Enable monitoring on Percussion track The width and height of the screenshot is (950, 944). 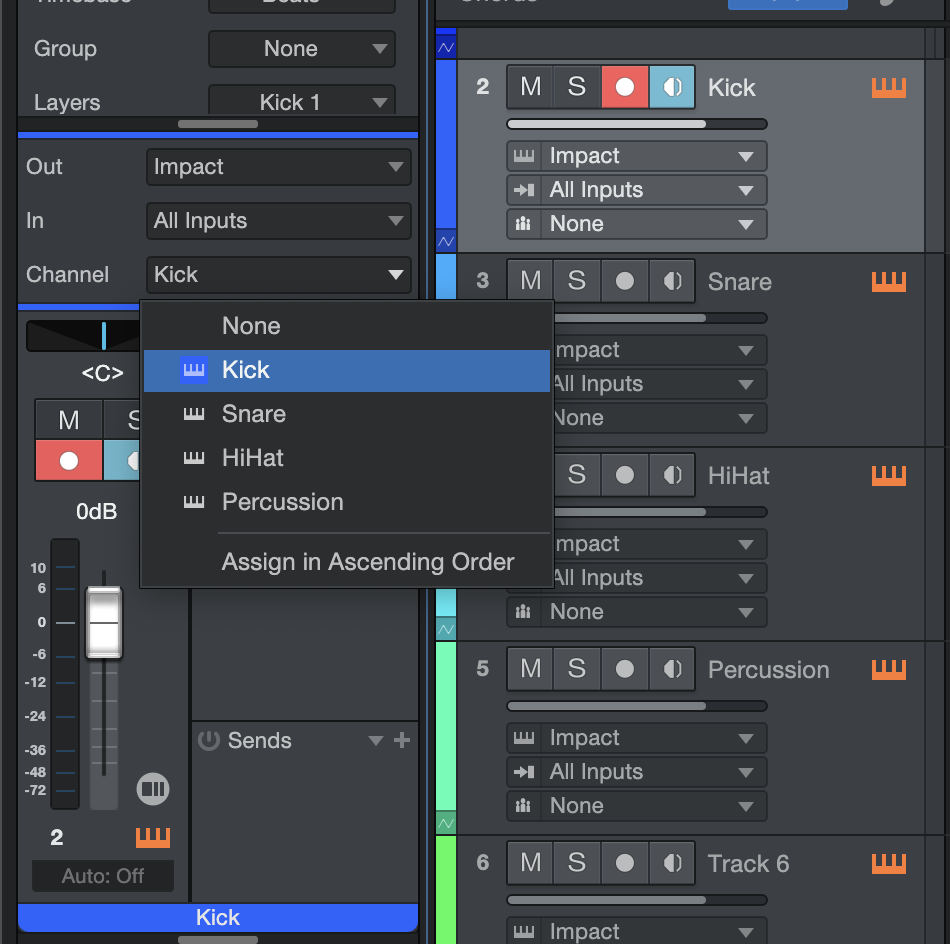672,669
